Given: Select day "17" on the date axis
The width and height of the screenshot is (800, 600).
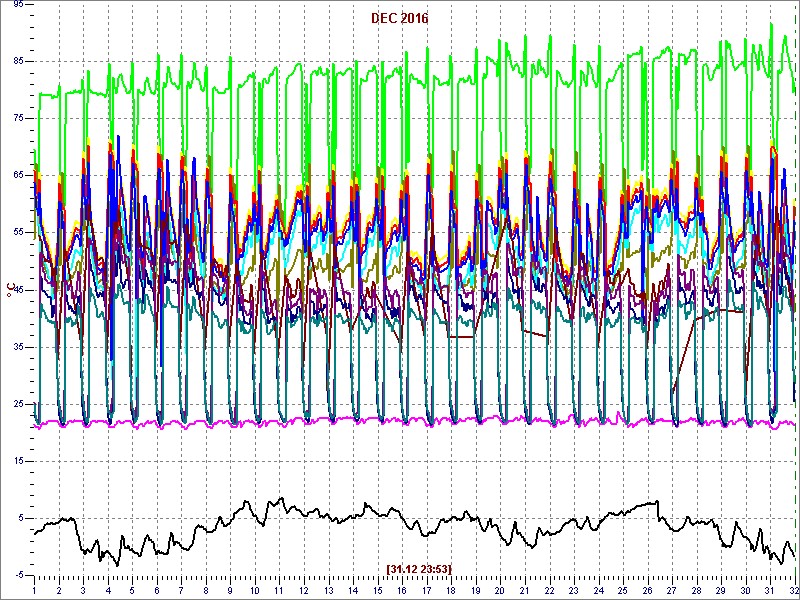Looking at the screenshot, I should pyautogui.click(x=426, y=590).
